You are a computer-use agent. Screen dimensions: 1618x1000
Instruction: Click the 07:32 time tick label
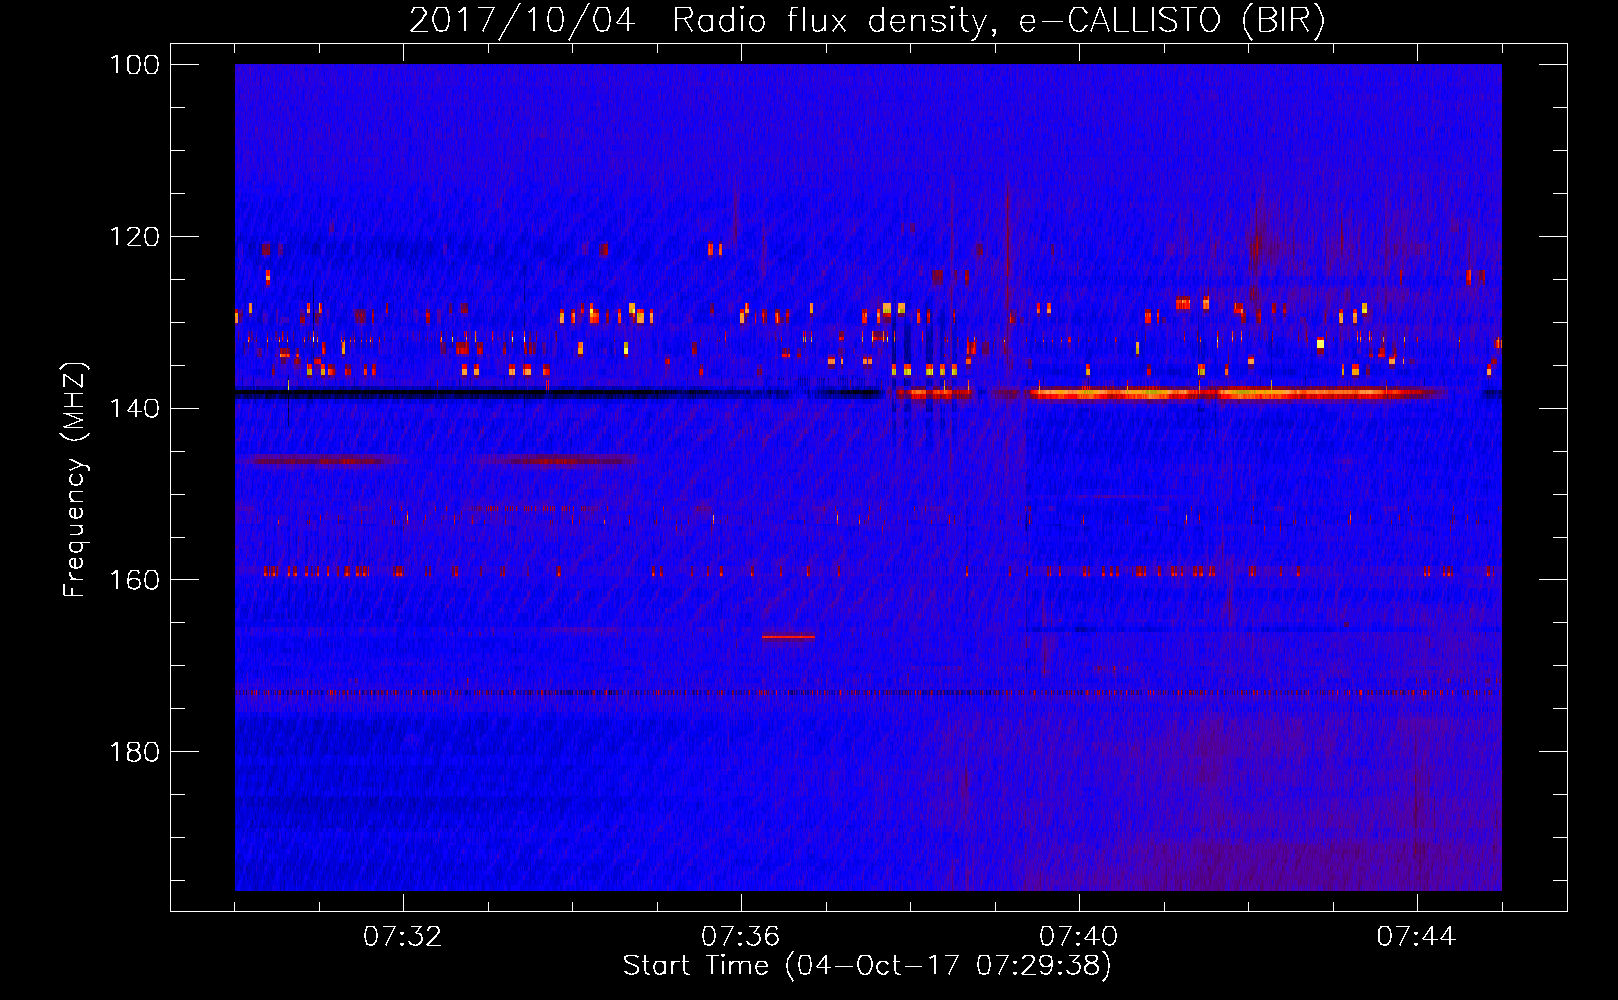tap(403, 937)
